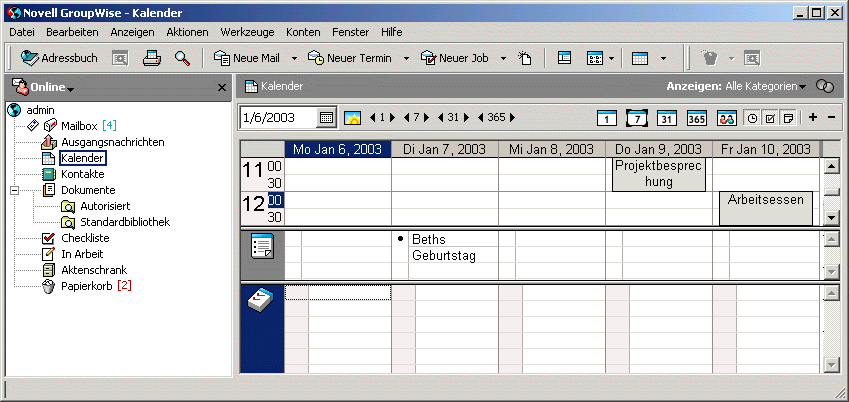Image resolution: width=849 pixels, height=402 pixels.
Task: Click the date field showing 1/6/2003
Action: [x=278, y=118]
